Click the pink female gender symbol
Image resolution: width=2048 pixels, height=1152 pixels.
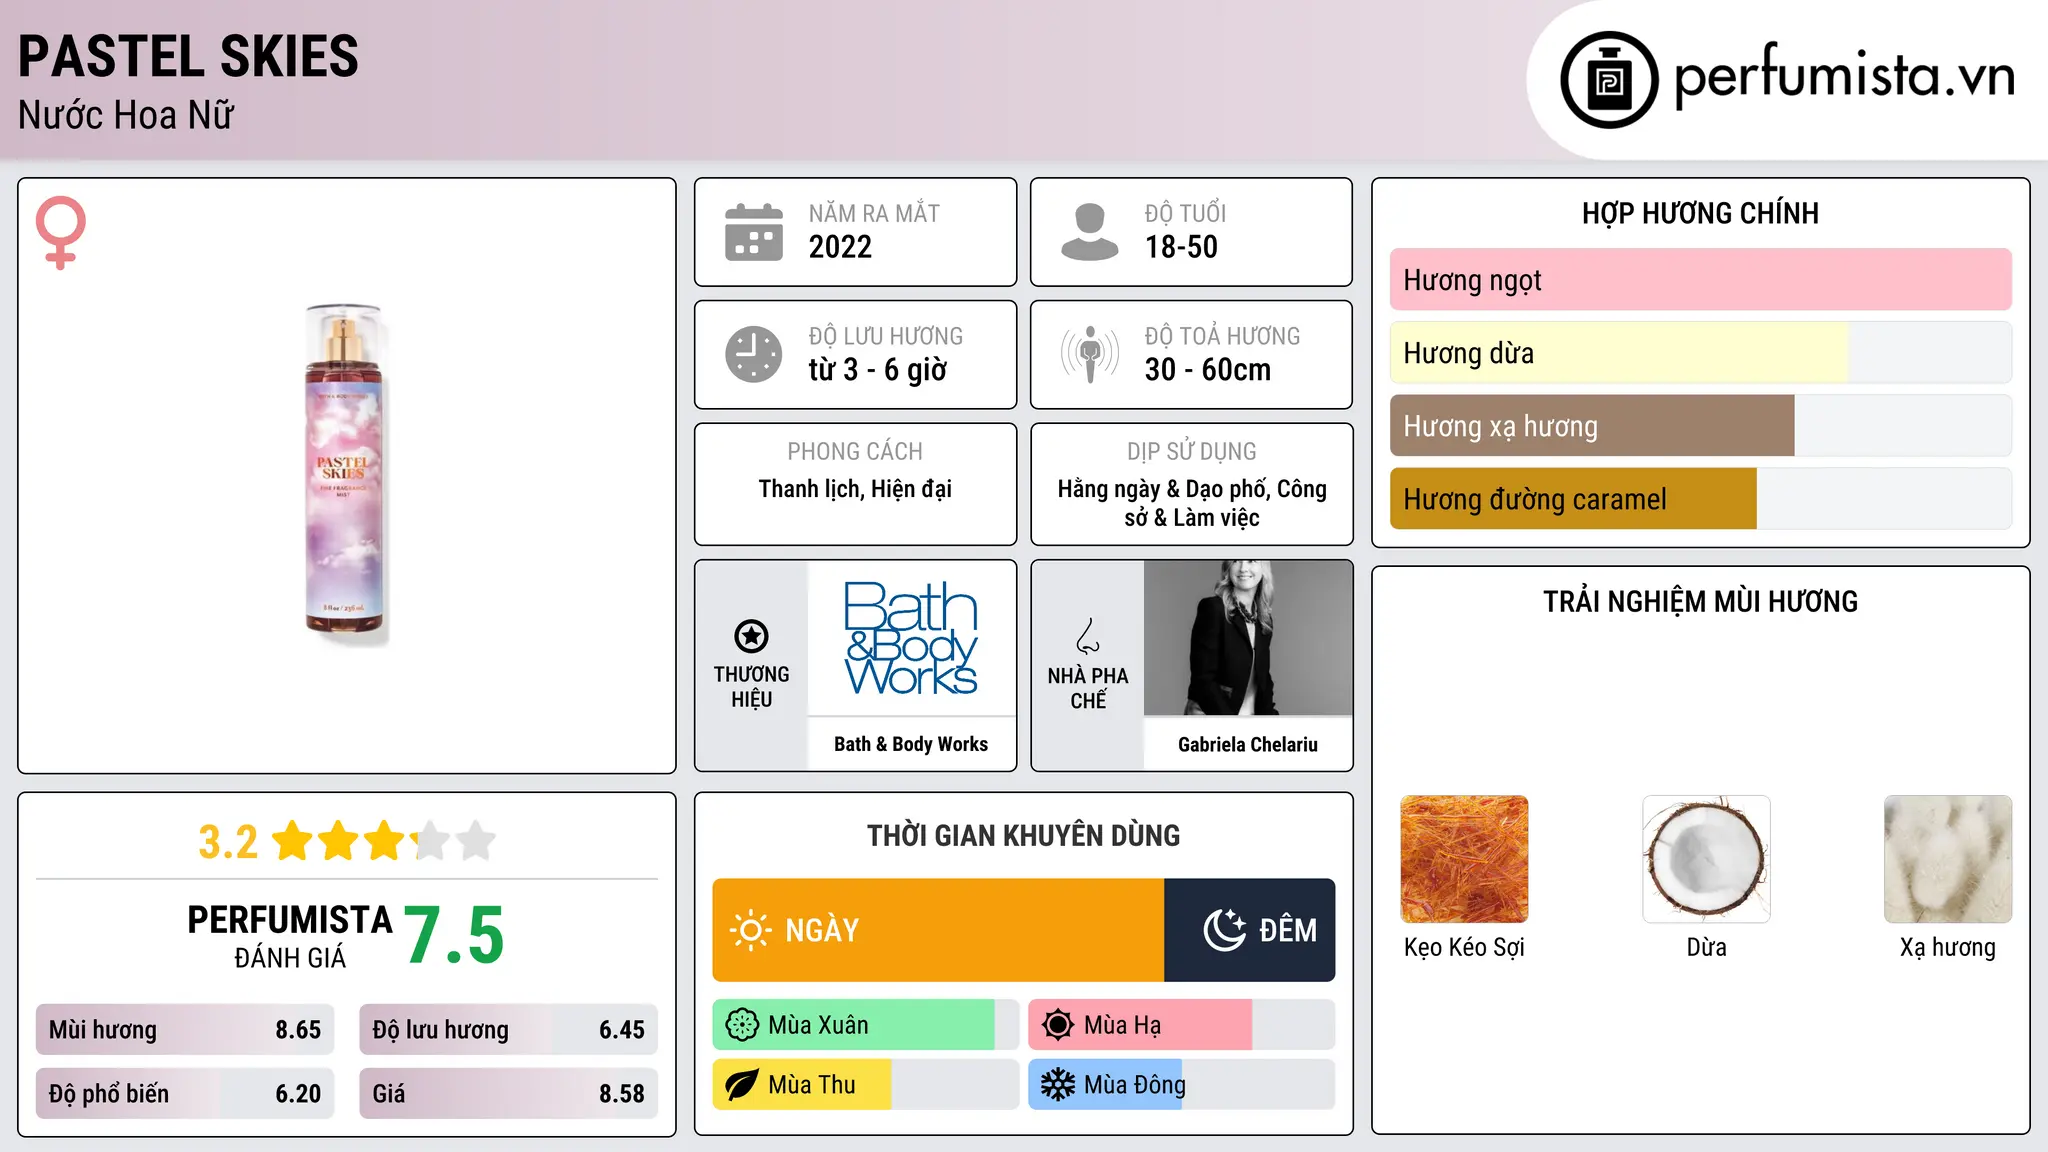coord(61,232)
